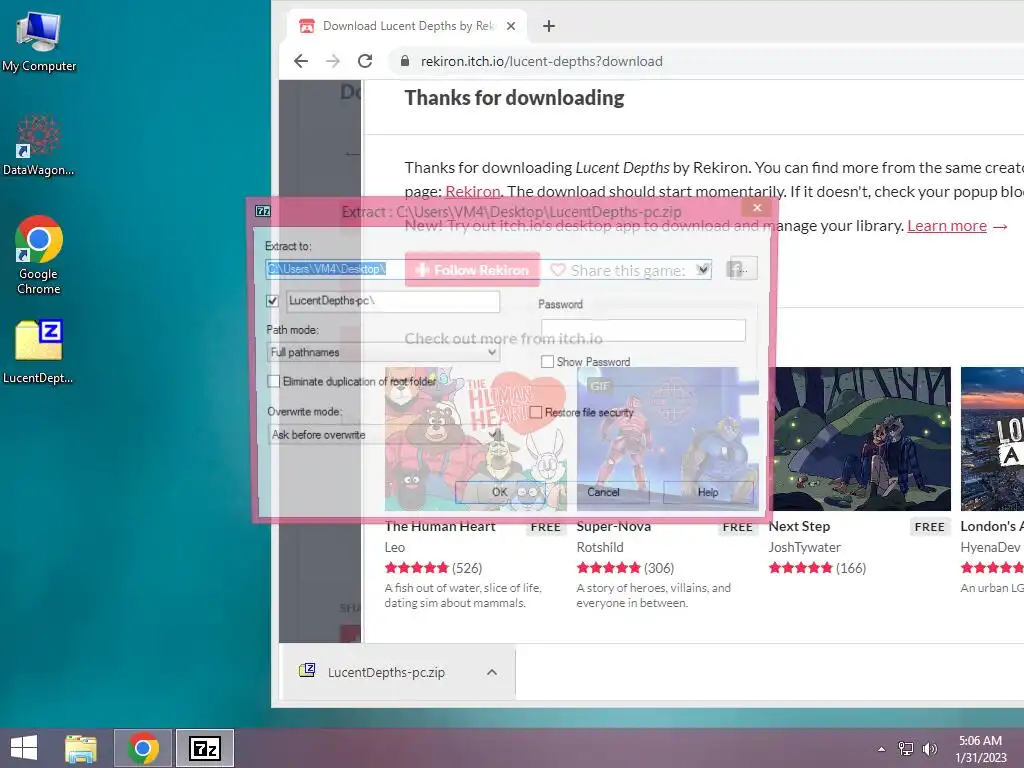Open File Explorer from the taskbar

(x=81, y=748)
